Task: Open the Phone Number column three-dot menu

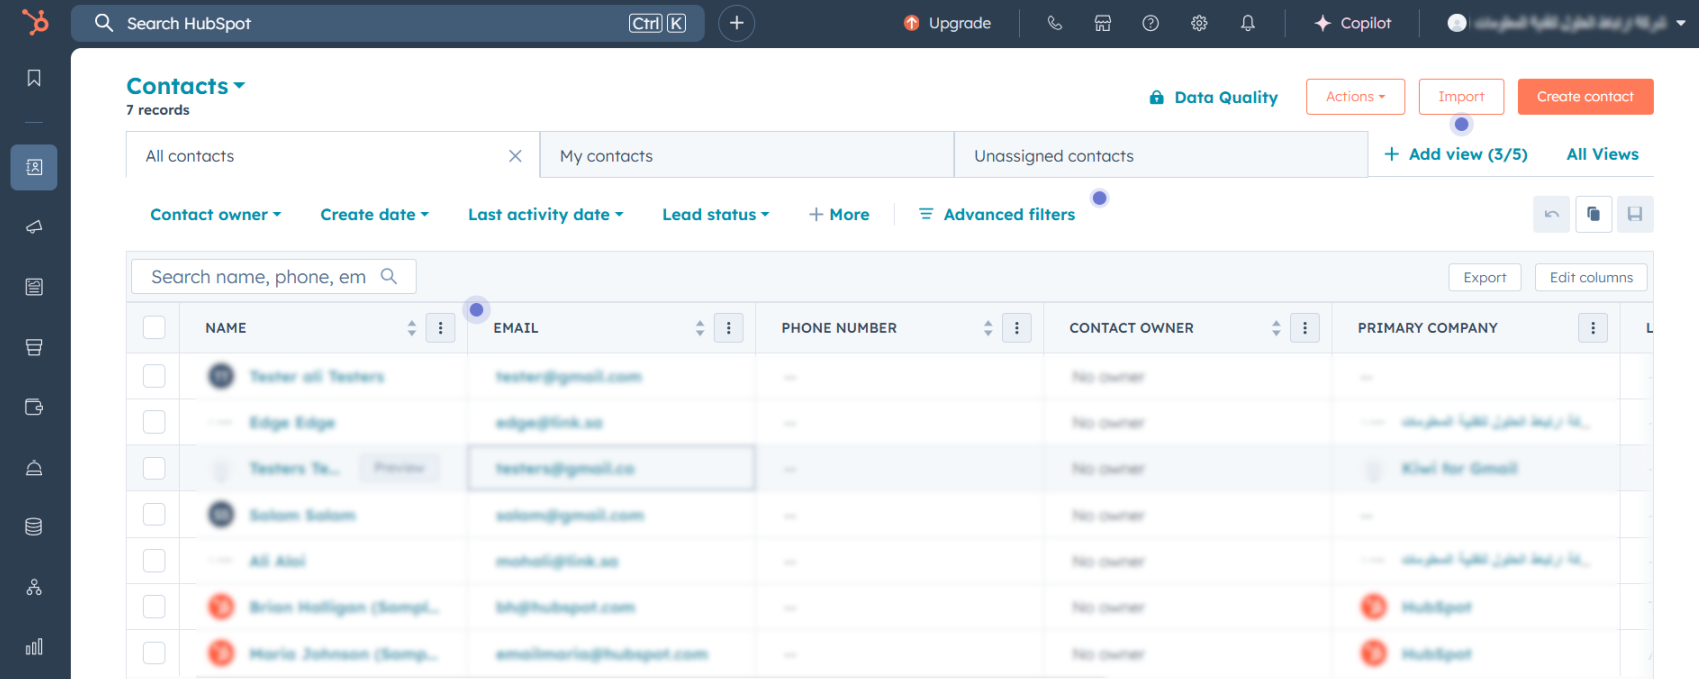Action: [1016, 328]
